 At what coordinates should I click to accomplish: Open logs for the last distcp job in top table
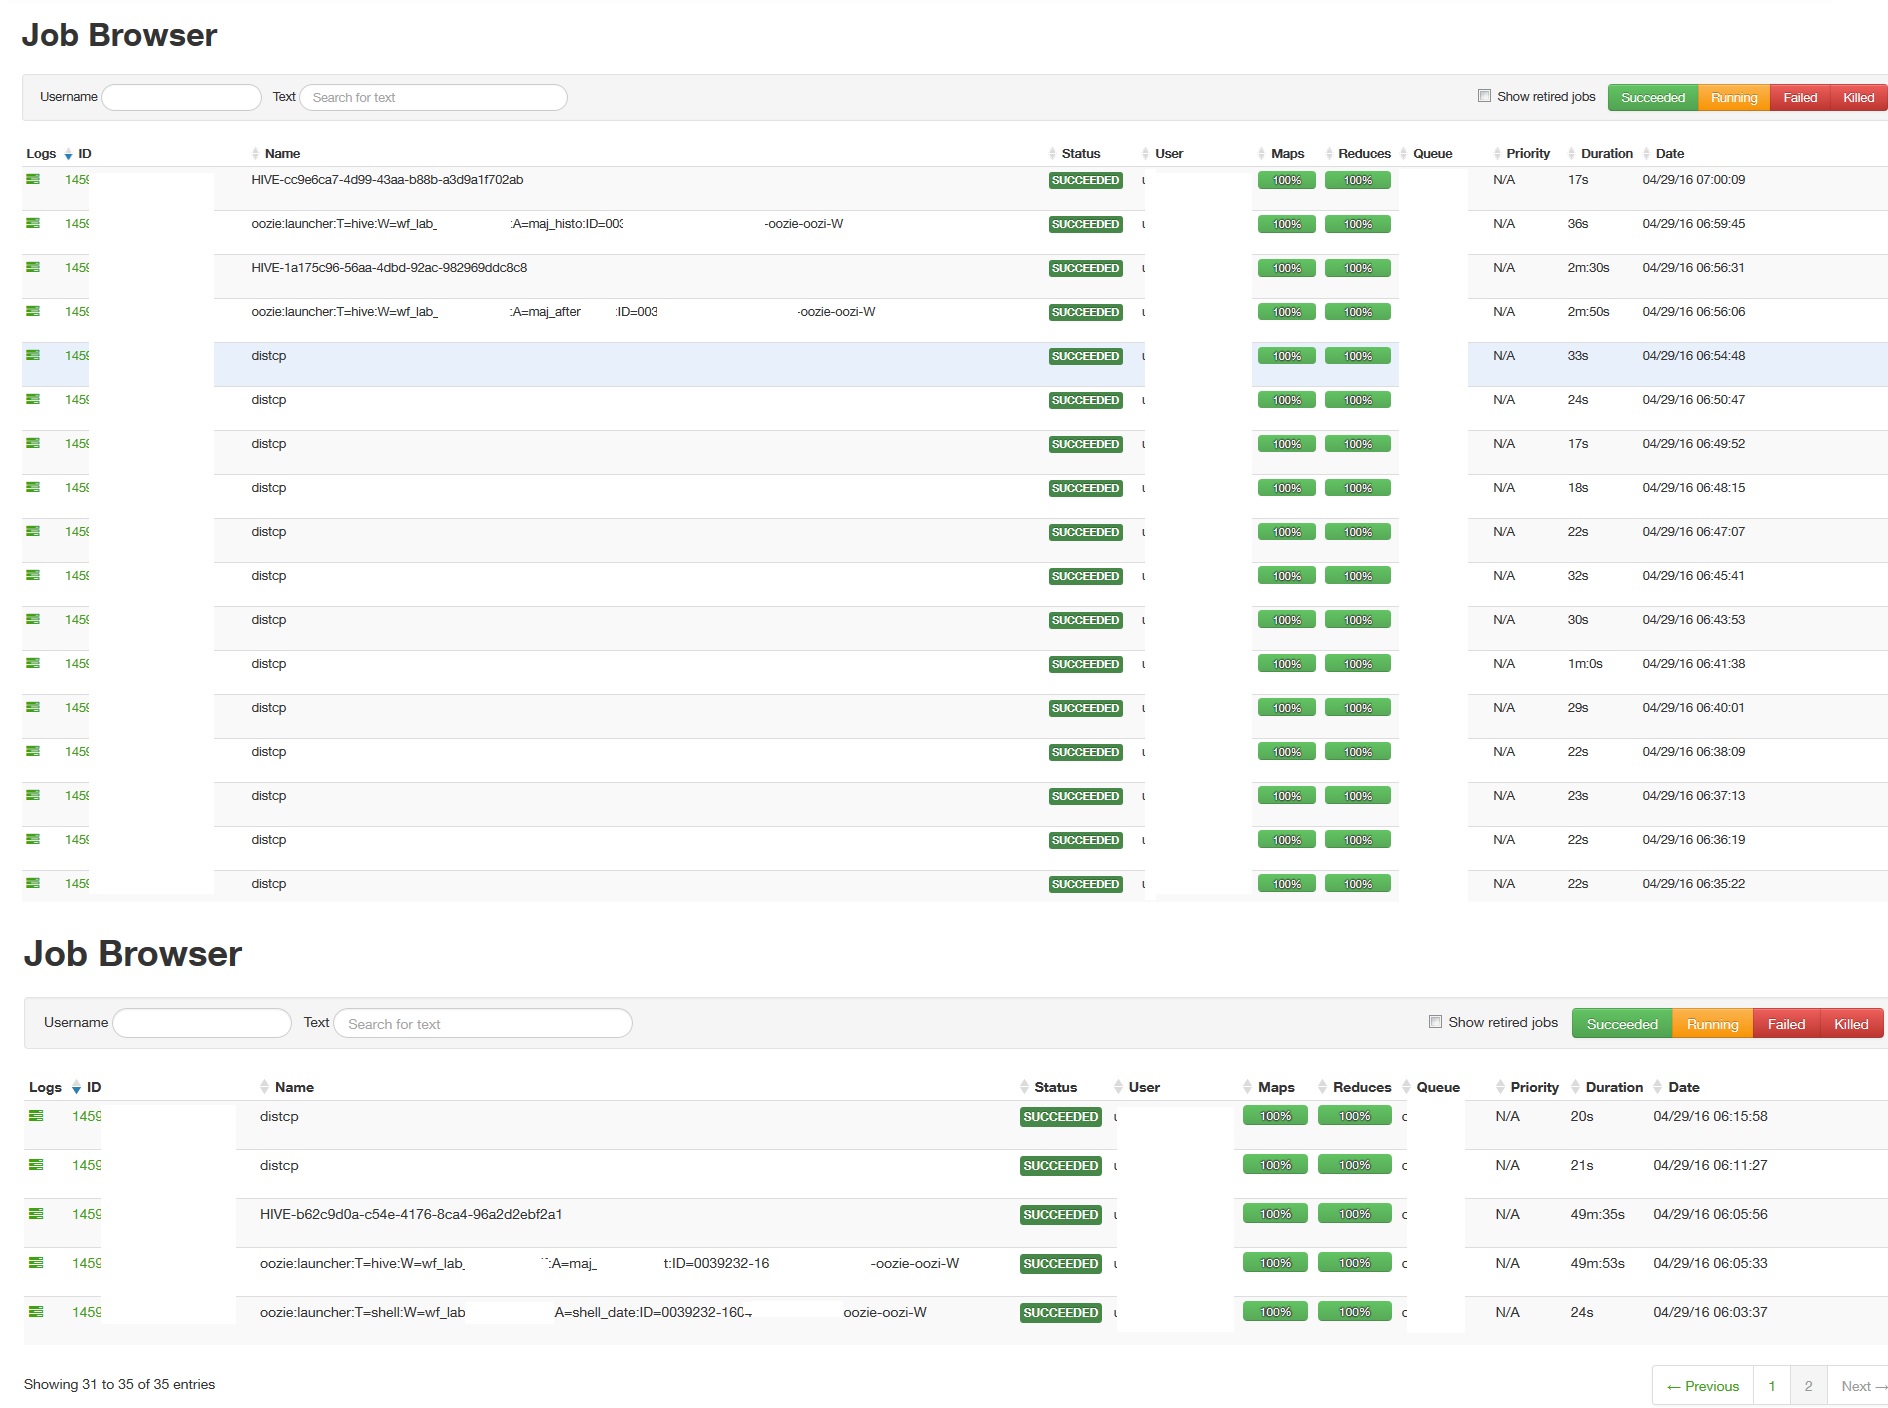point(33,884)
